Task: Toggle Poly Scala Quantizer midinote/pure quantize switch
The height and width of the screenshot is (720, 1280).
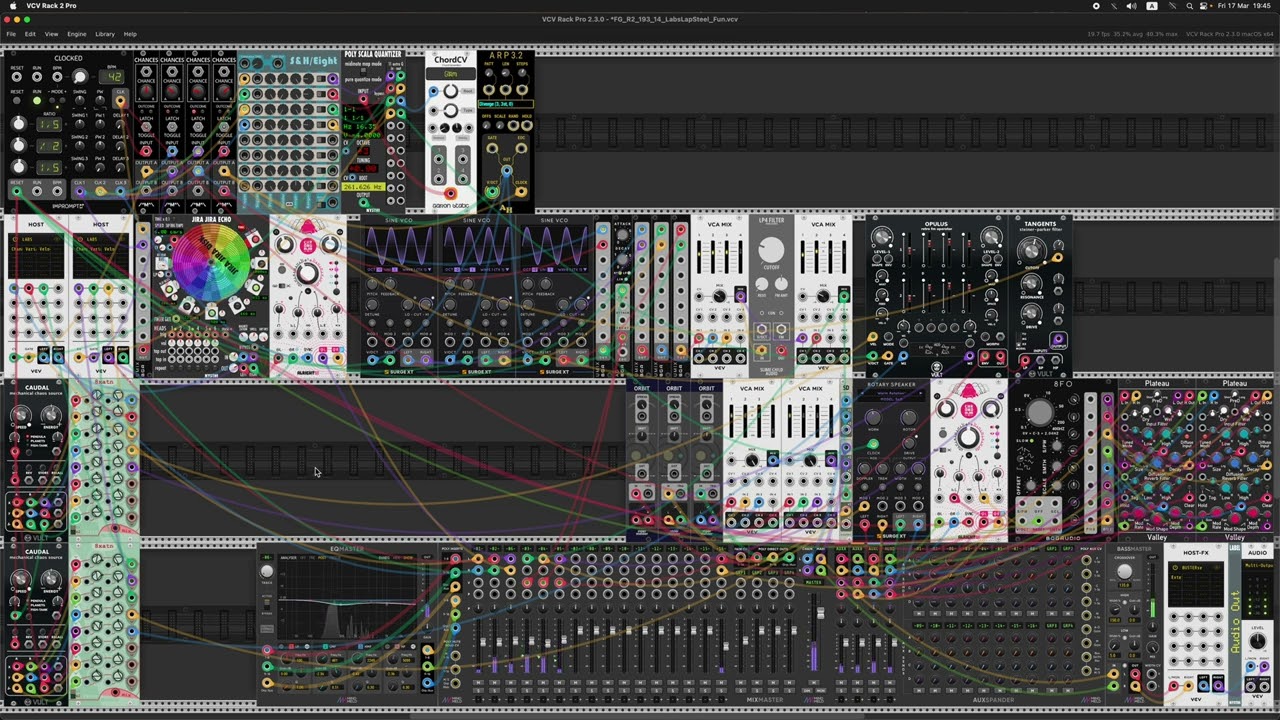Action: pos(363,71)
